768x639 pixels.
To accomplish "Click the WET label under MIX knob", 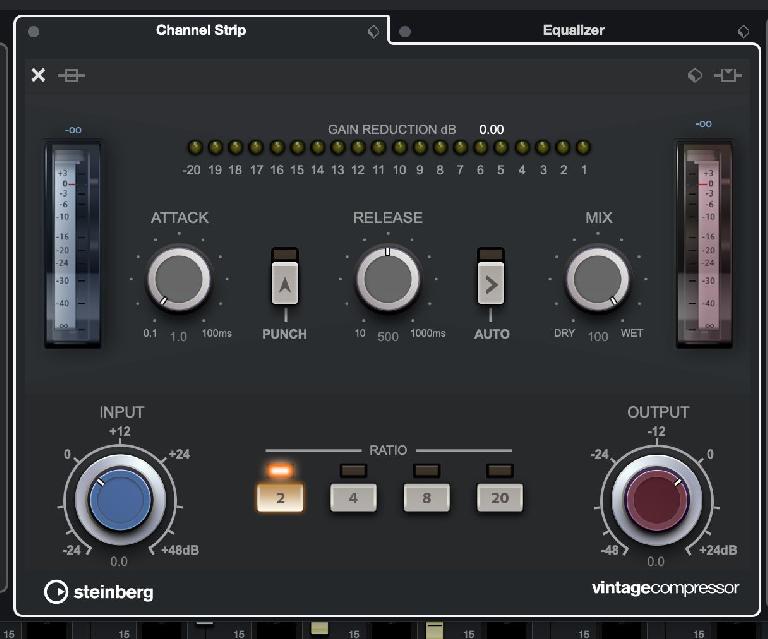I will click(x=632, y=333).
